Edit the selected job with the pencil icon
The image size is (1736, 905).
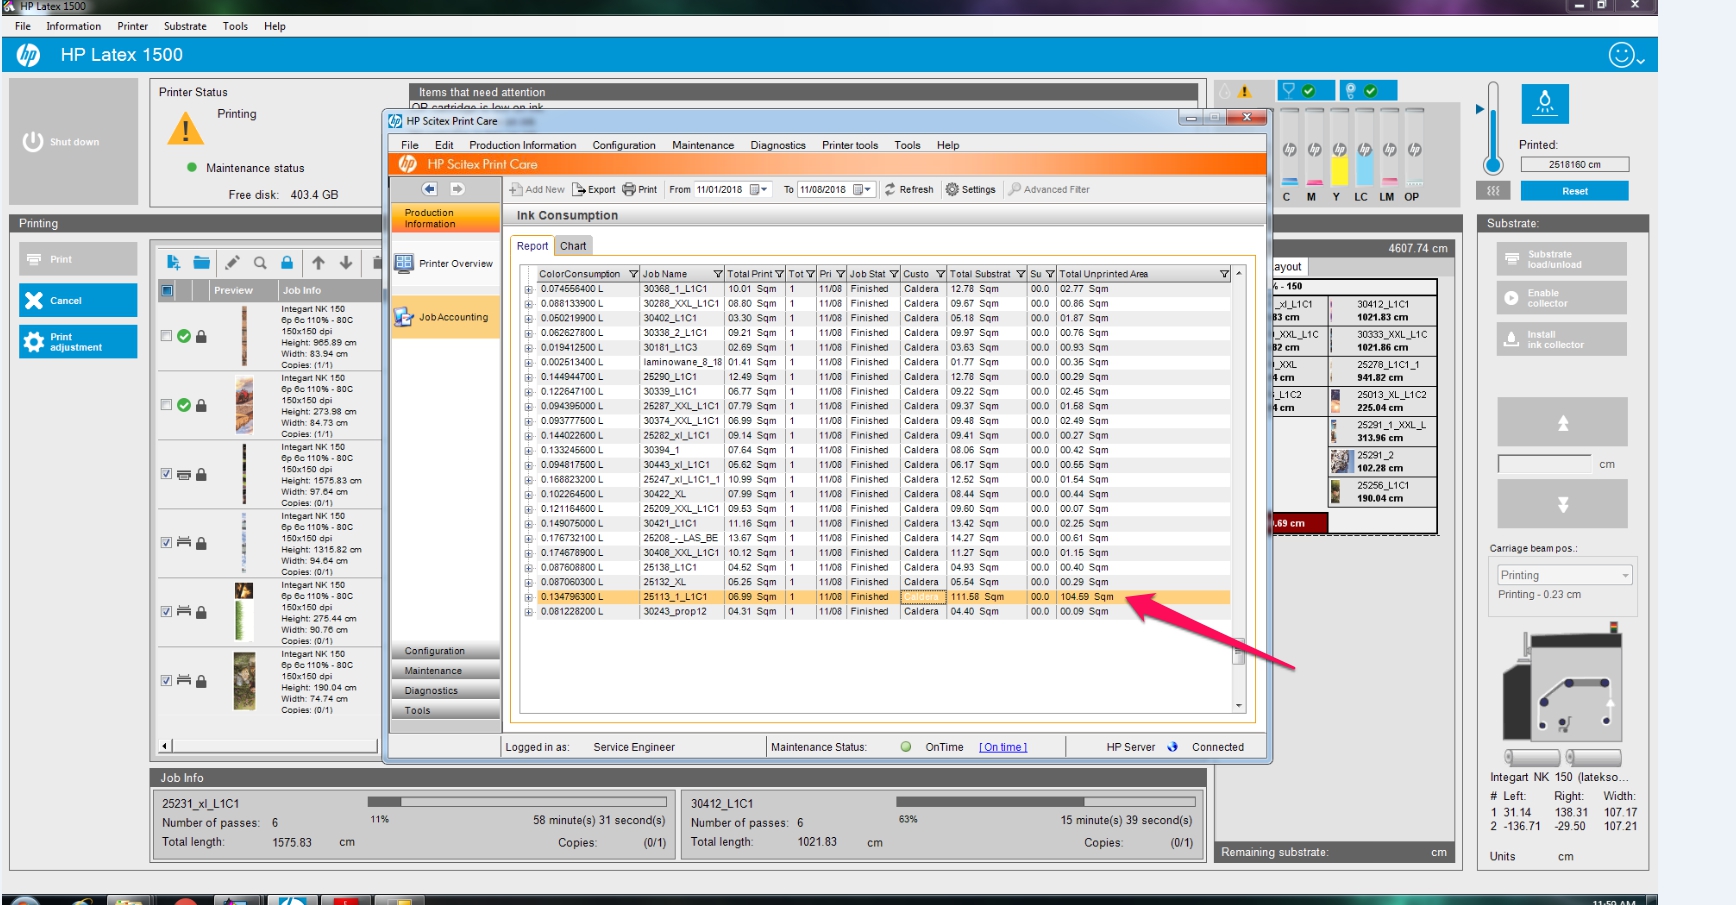pyautogui.click(x=233, y=262)
